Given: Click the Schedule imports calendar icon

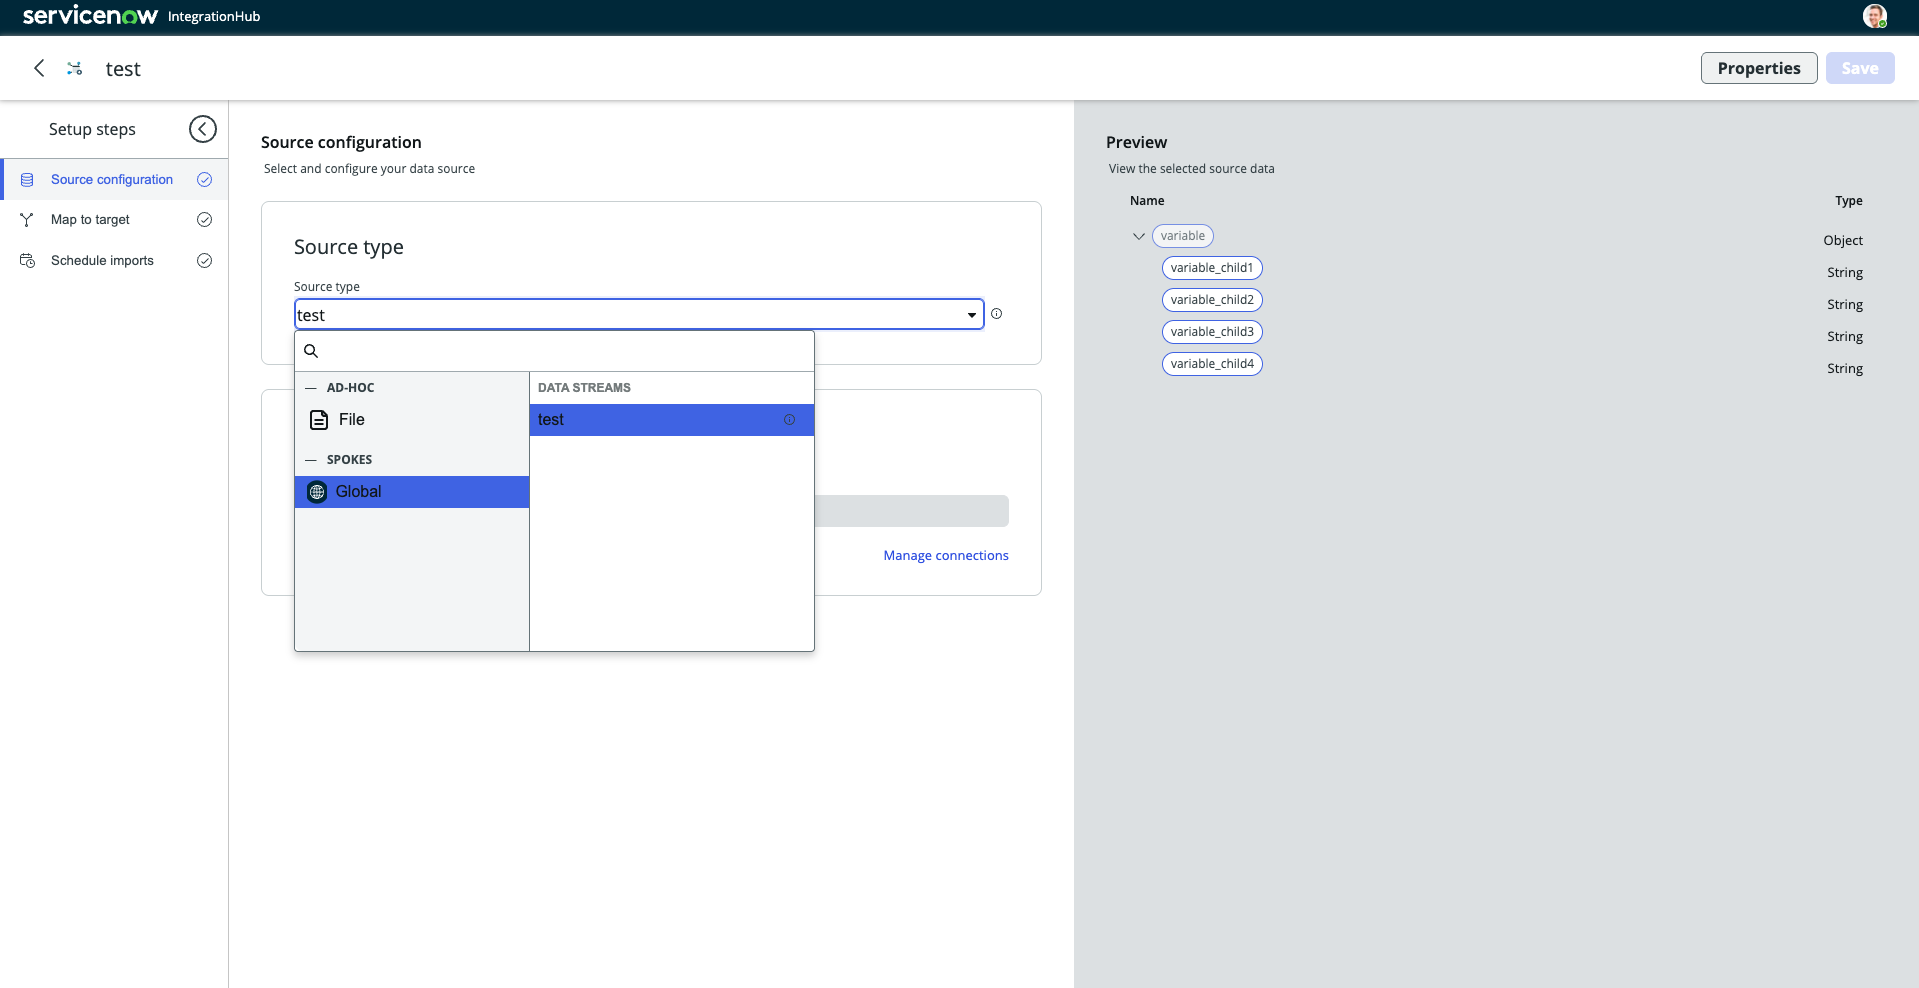Looking at the screenshot, I should click(x=27, y=261).
